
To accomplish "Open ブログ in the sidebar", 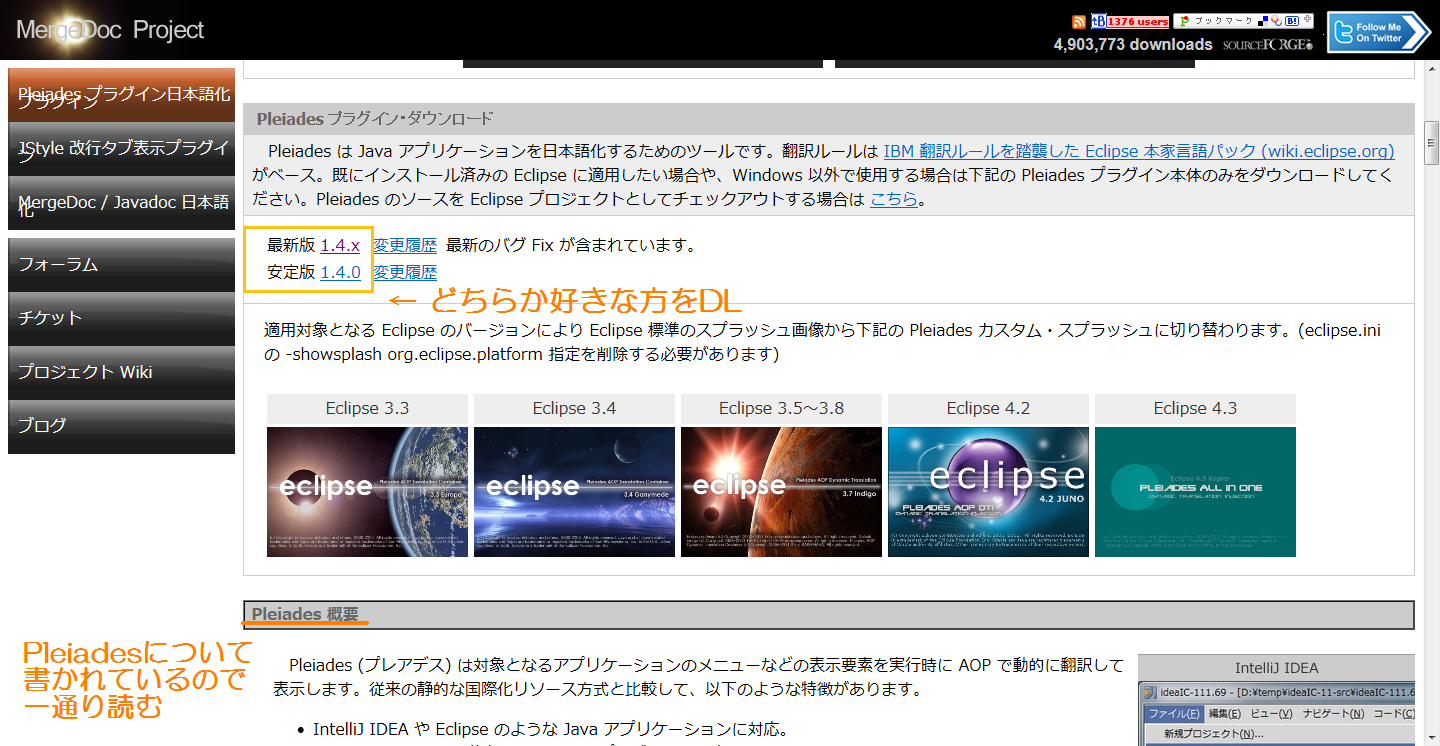I will pos(121,426).
